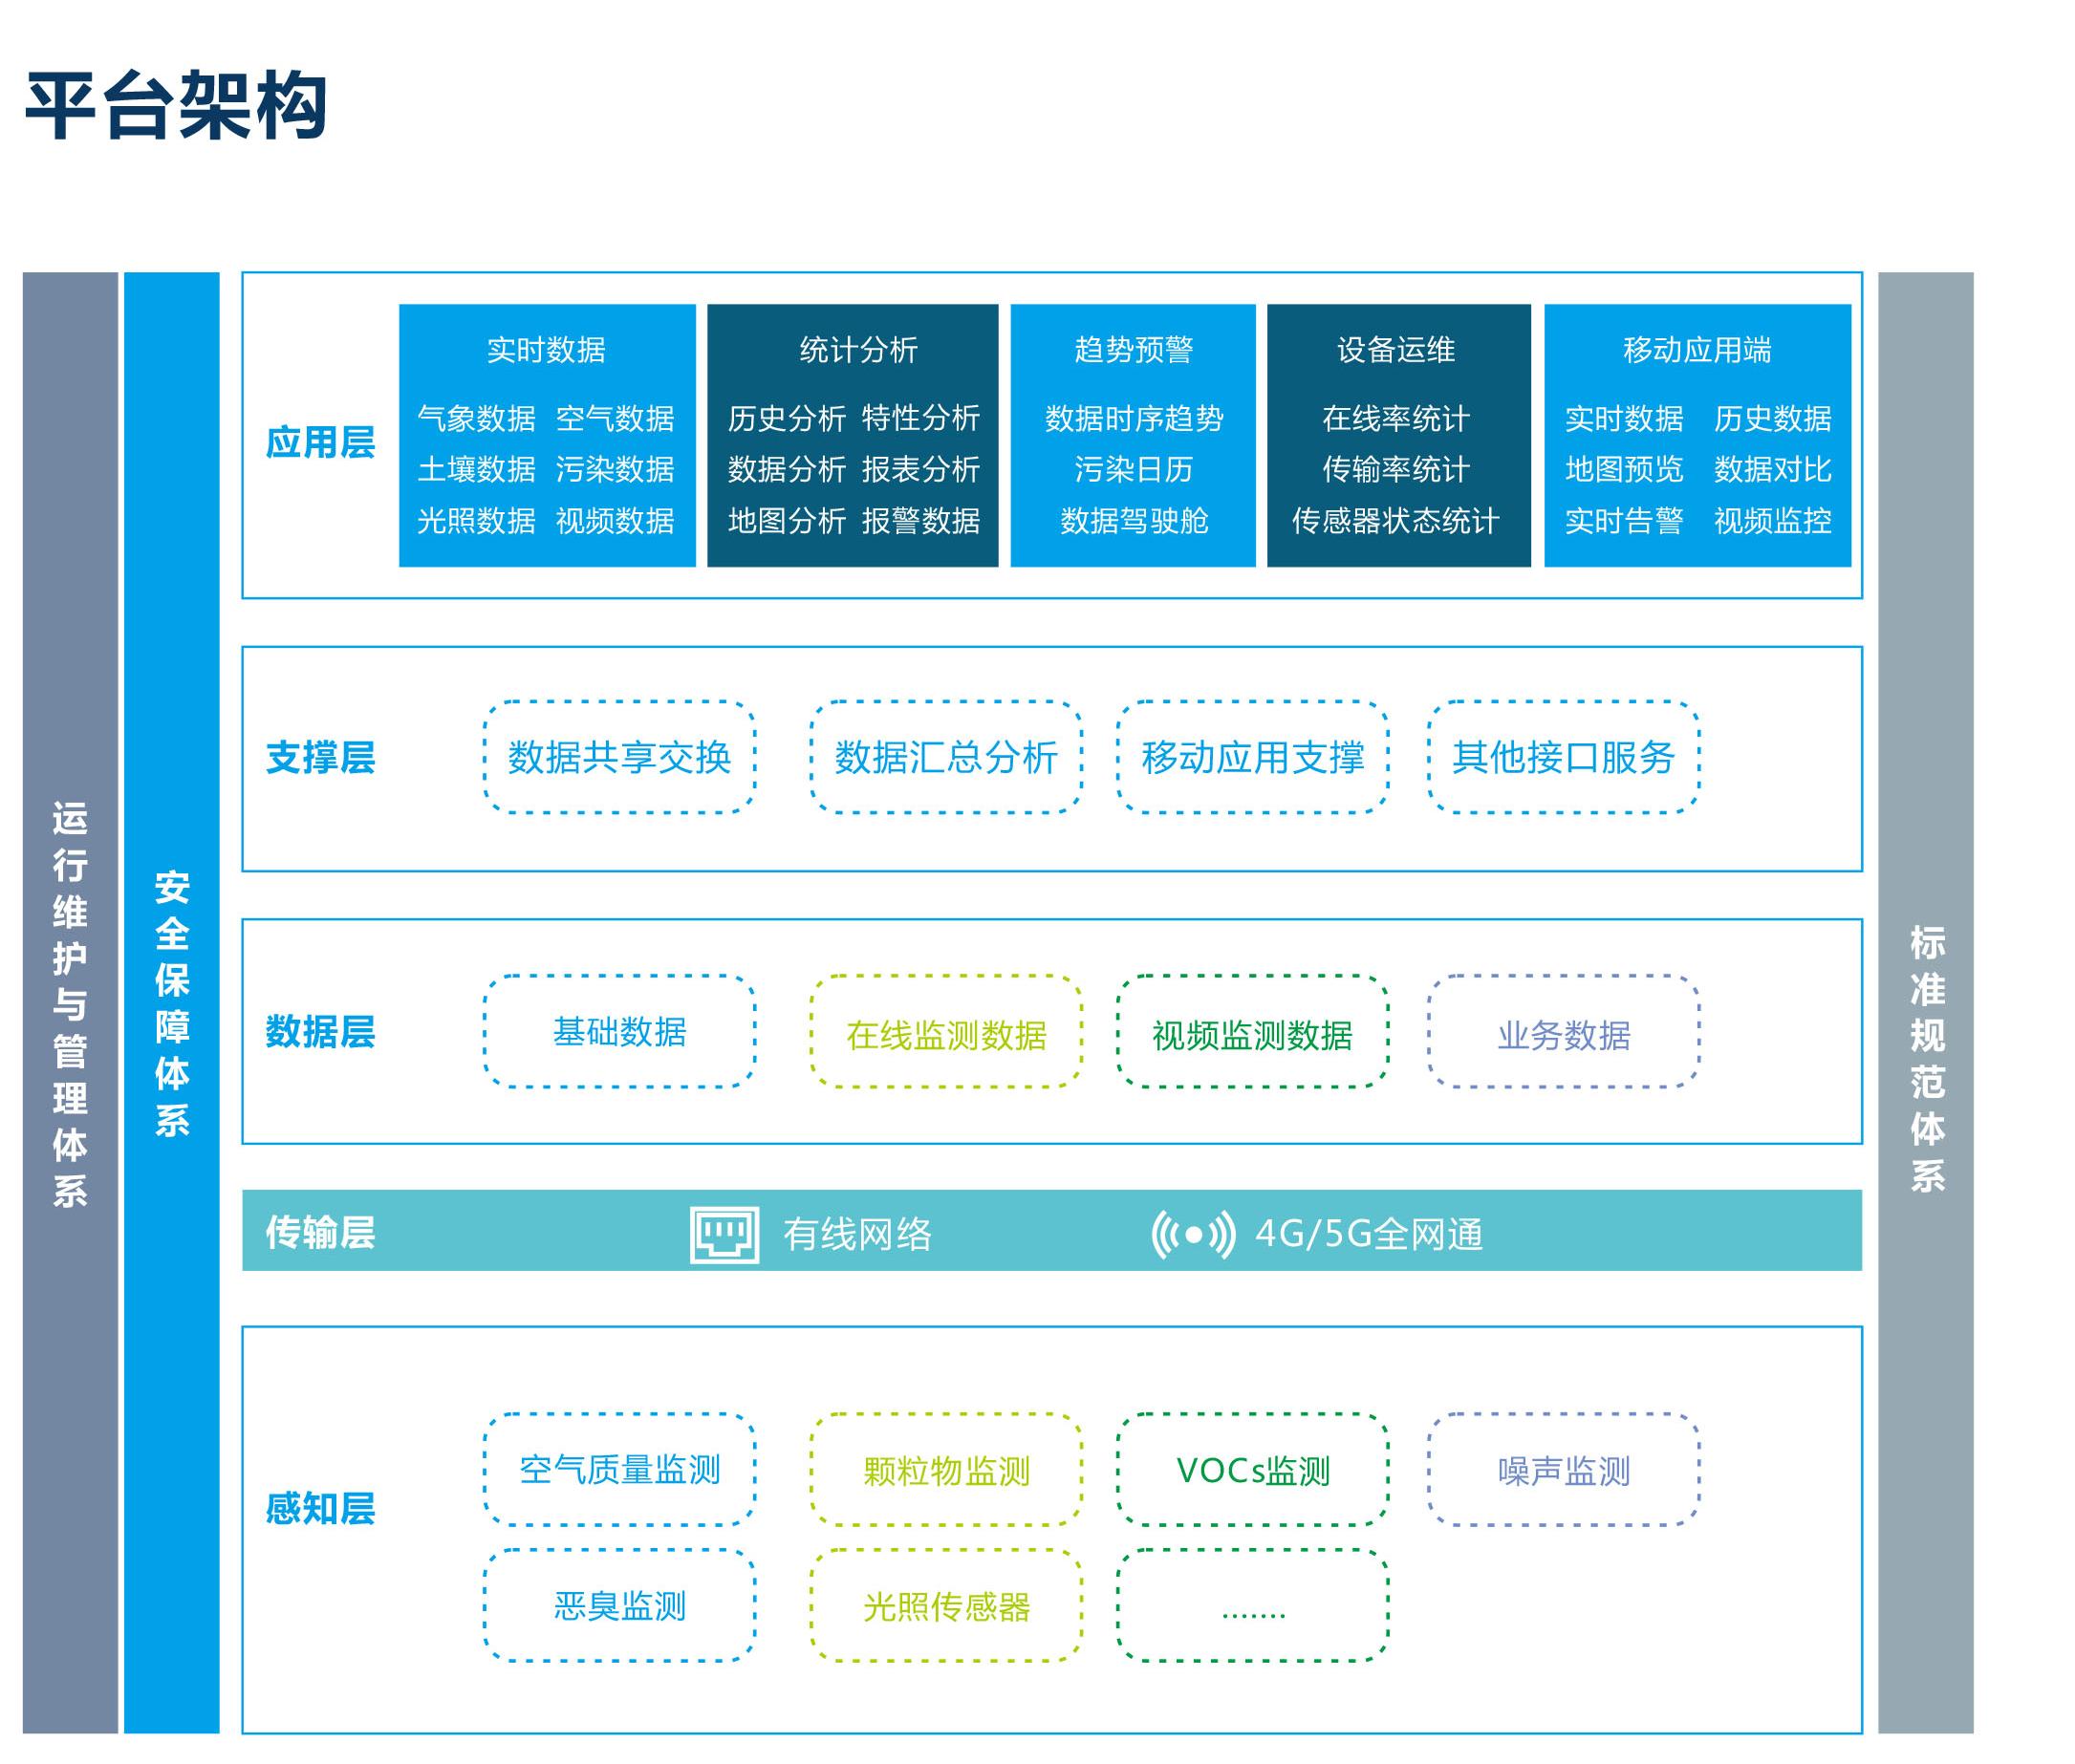Click the 趋势预警 panel heading
2075x1764 pixels.
(1133, 350)
